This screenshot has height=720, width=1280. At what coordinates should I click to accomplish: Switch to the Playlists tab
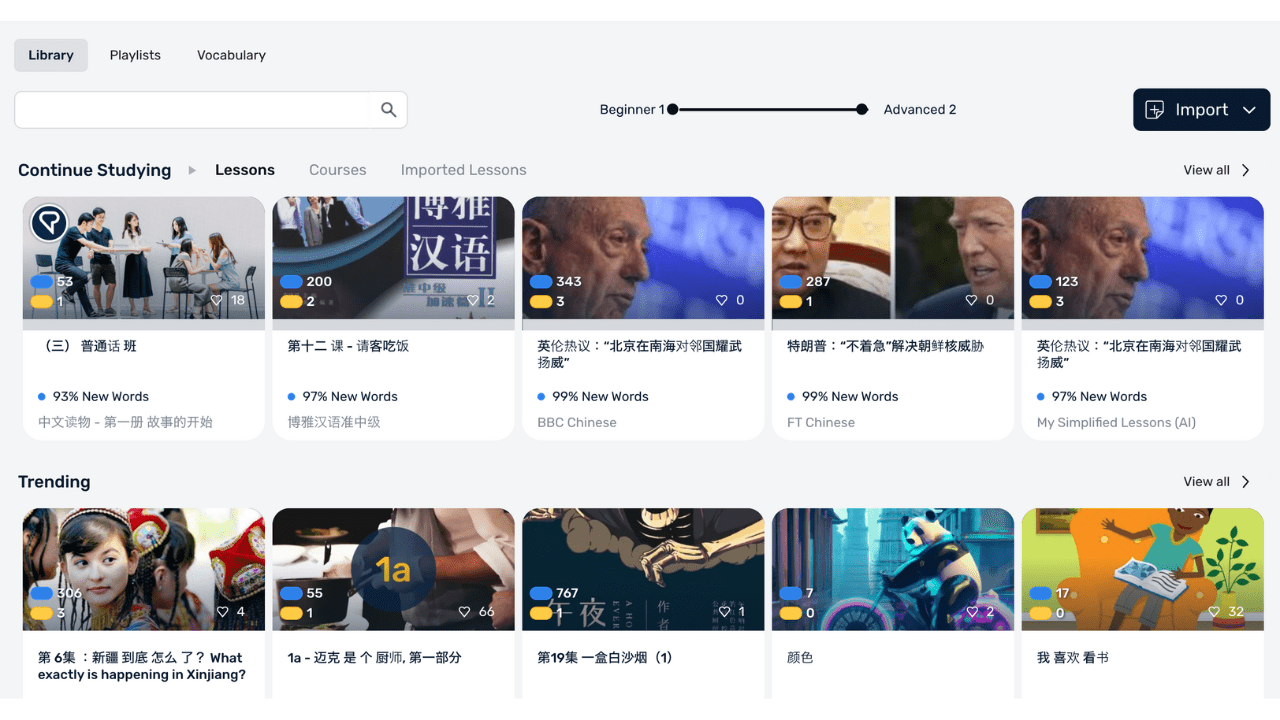[x=135, y=55]
